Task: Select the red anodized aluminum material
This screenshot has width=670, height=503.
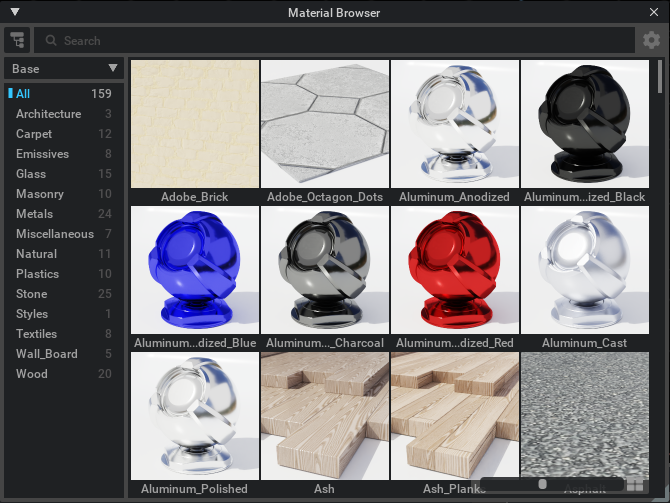Action: pyautogui.click(x=455, y=270)
